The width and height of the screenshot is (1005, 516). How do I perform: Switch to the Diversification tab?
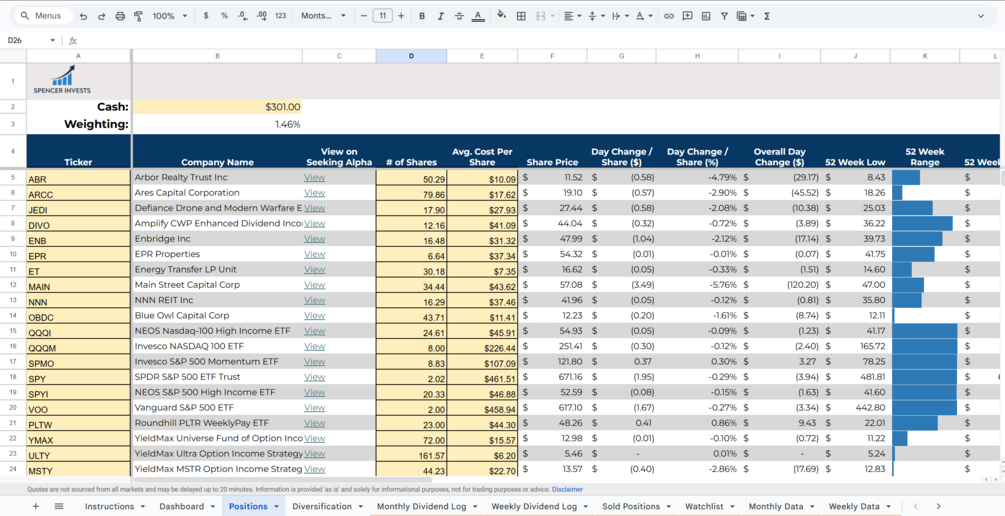(x=322, y=506)
